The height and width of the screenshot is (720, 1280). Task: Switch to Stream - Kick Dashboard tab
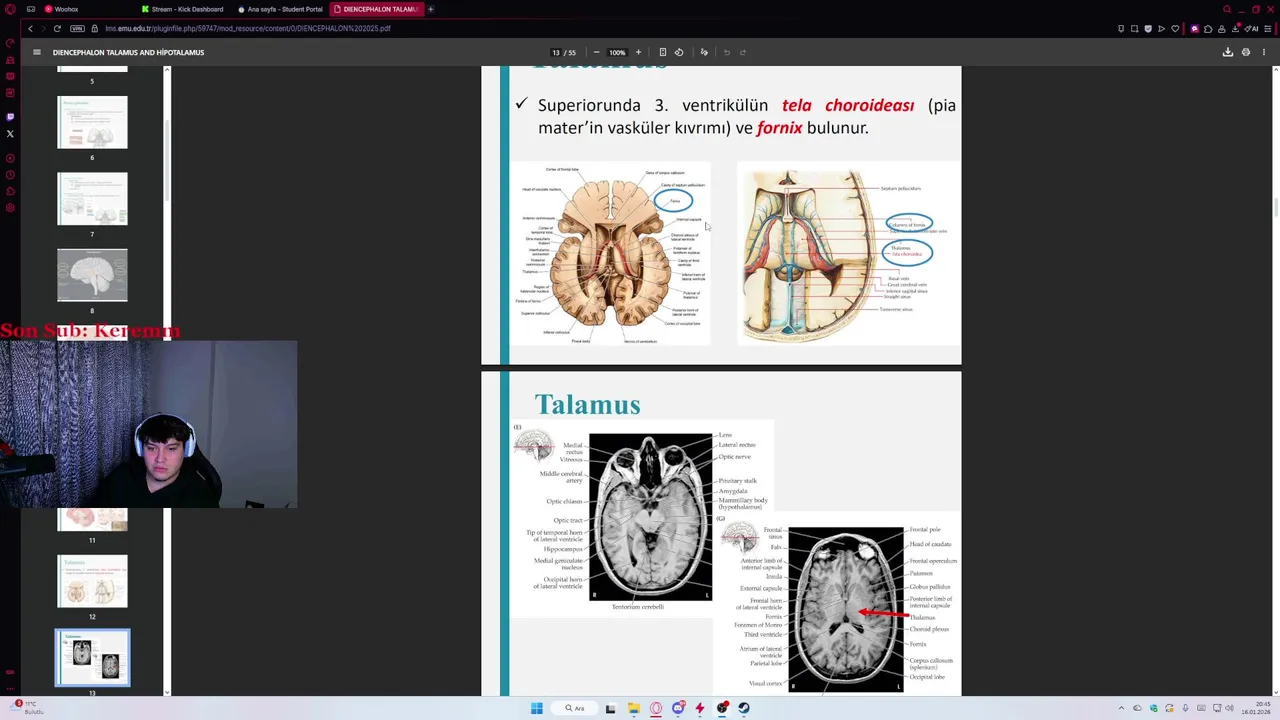pos(183,9)
